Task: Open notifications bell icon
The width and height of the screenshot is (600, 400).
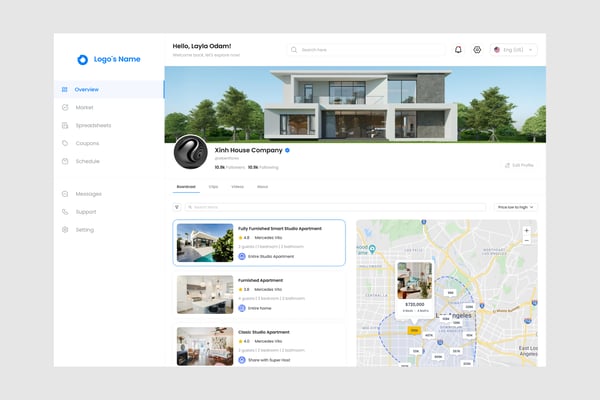Action: [x=458, y=50]
